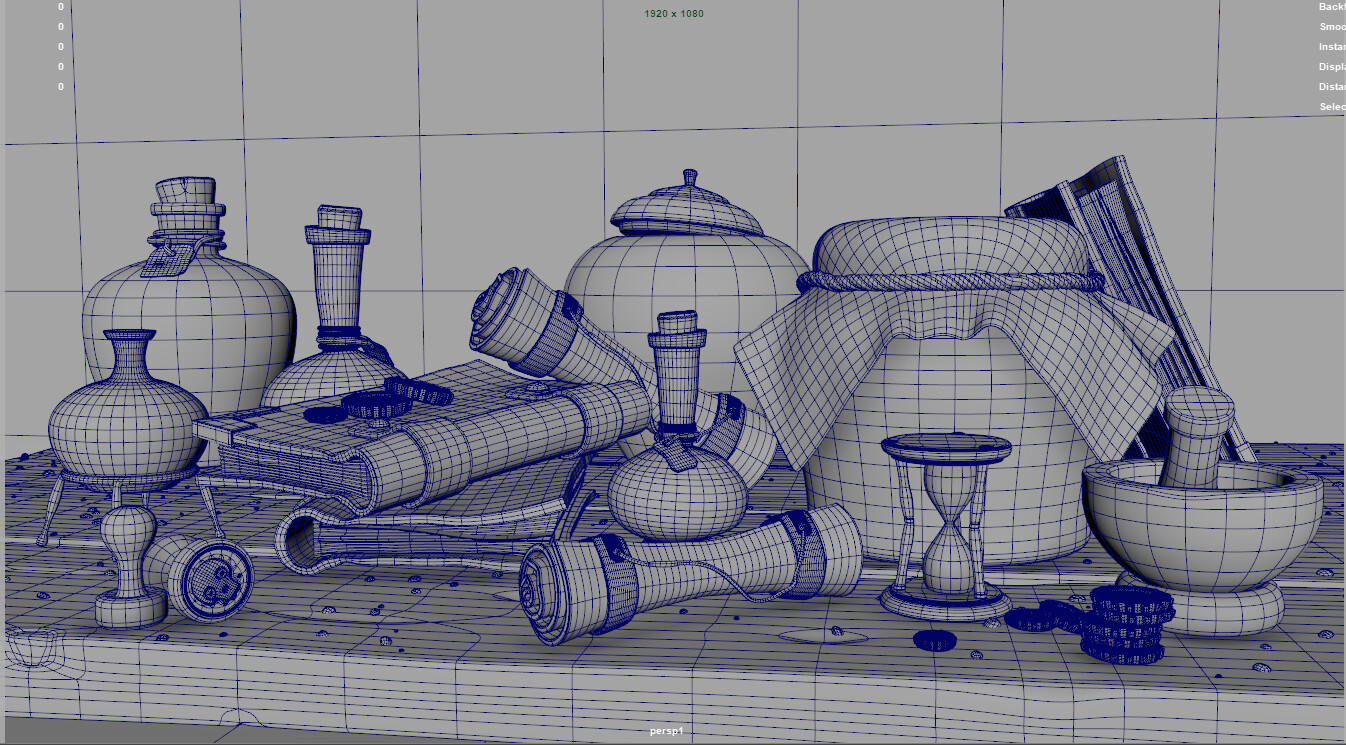Image resolution: width=1346 pixels, height=745 pixels.
Task: Click the lidded round jar's lid knob
Action: [x=689, y=178]
